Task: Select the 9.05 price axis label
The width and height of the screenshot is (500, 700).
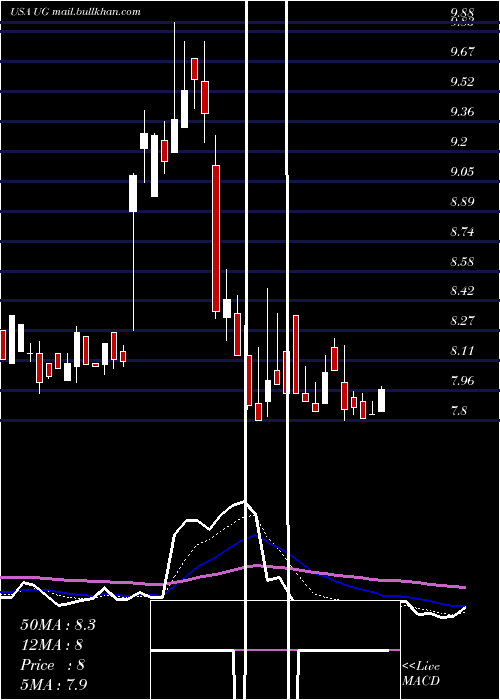Action: pyautogui.click(x=462, y=172)
